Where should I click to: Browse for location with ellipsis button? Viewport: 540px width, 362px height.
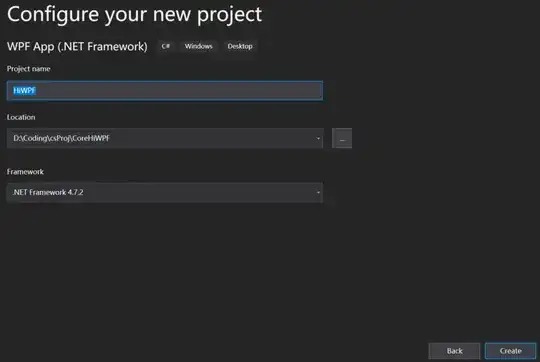[342, 138]
